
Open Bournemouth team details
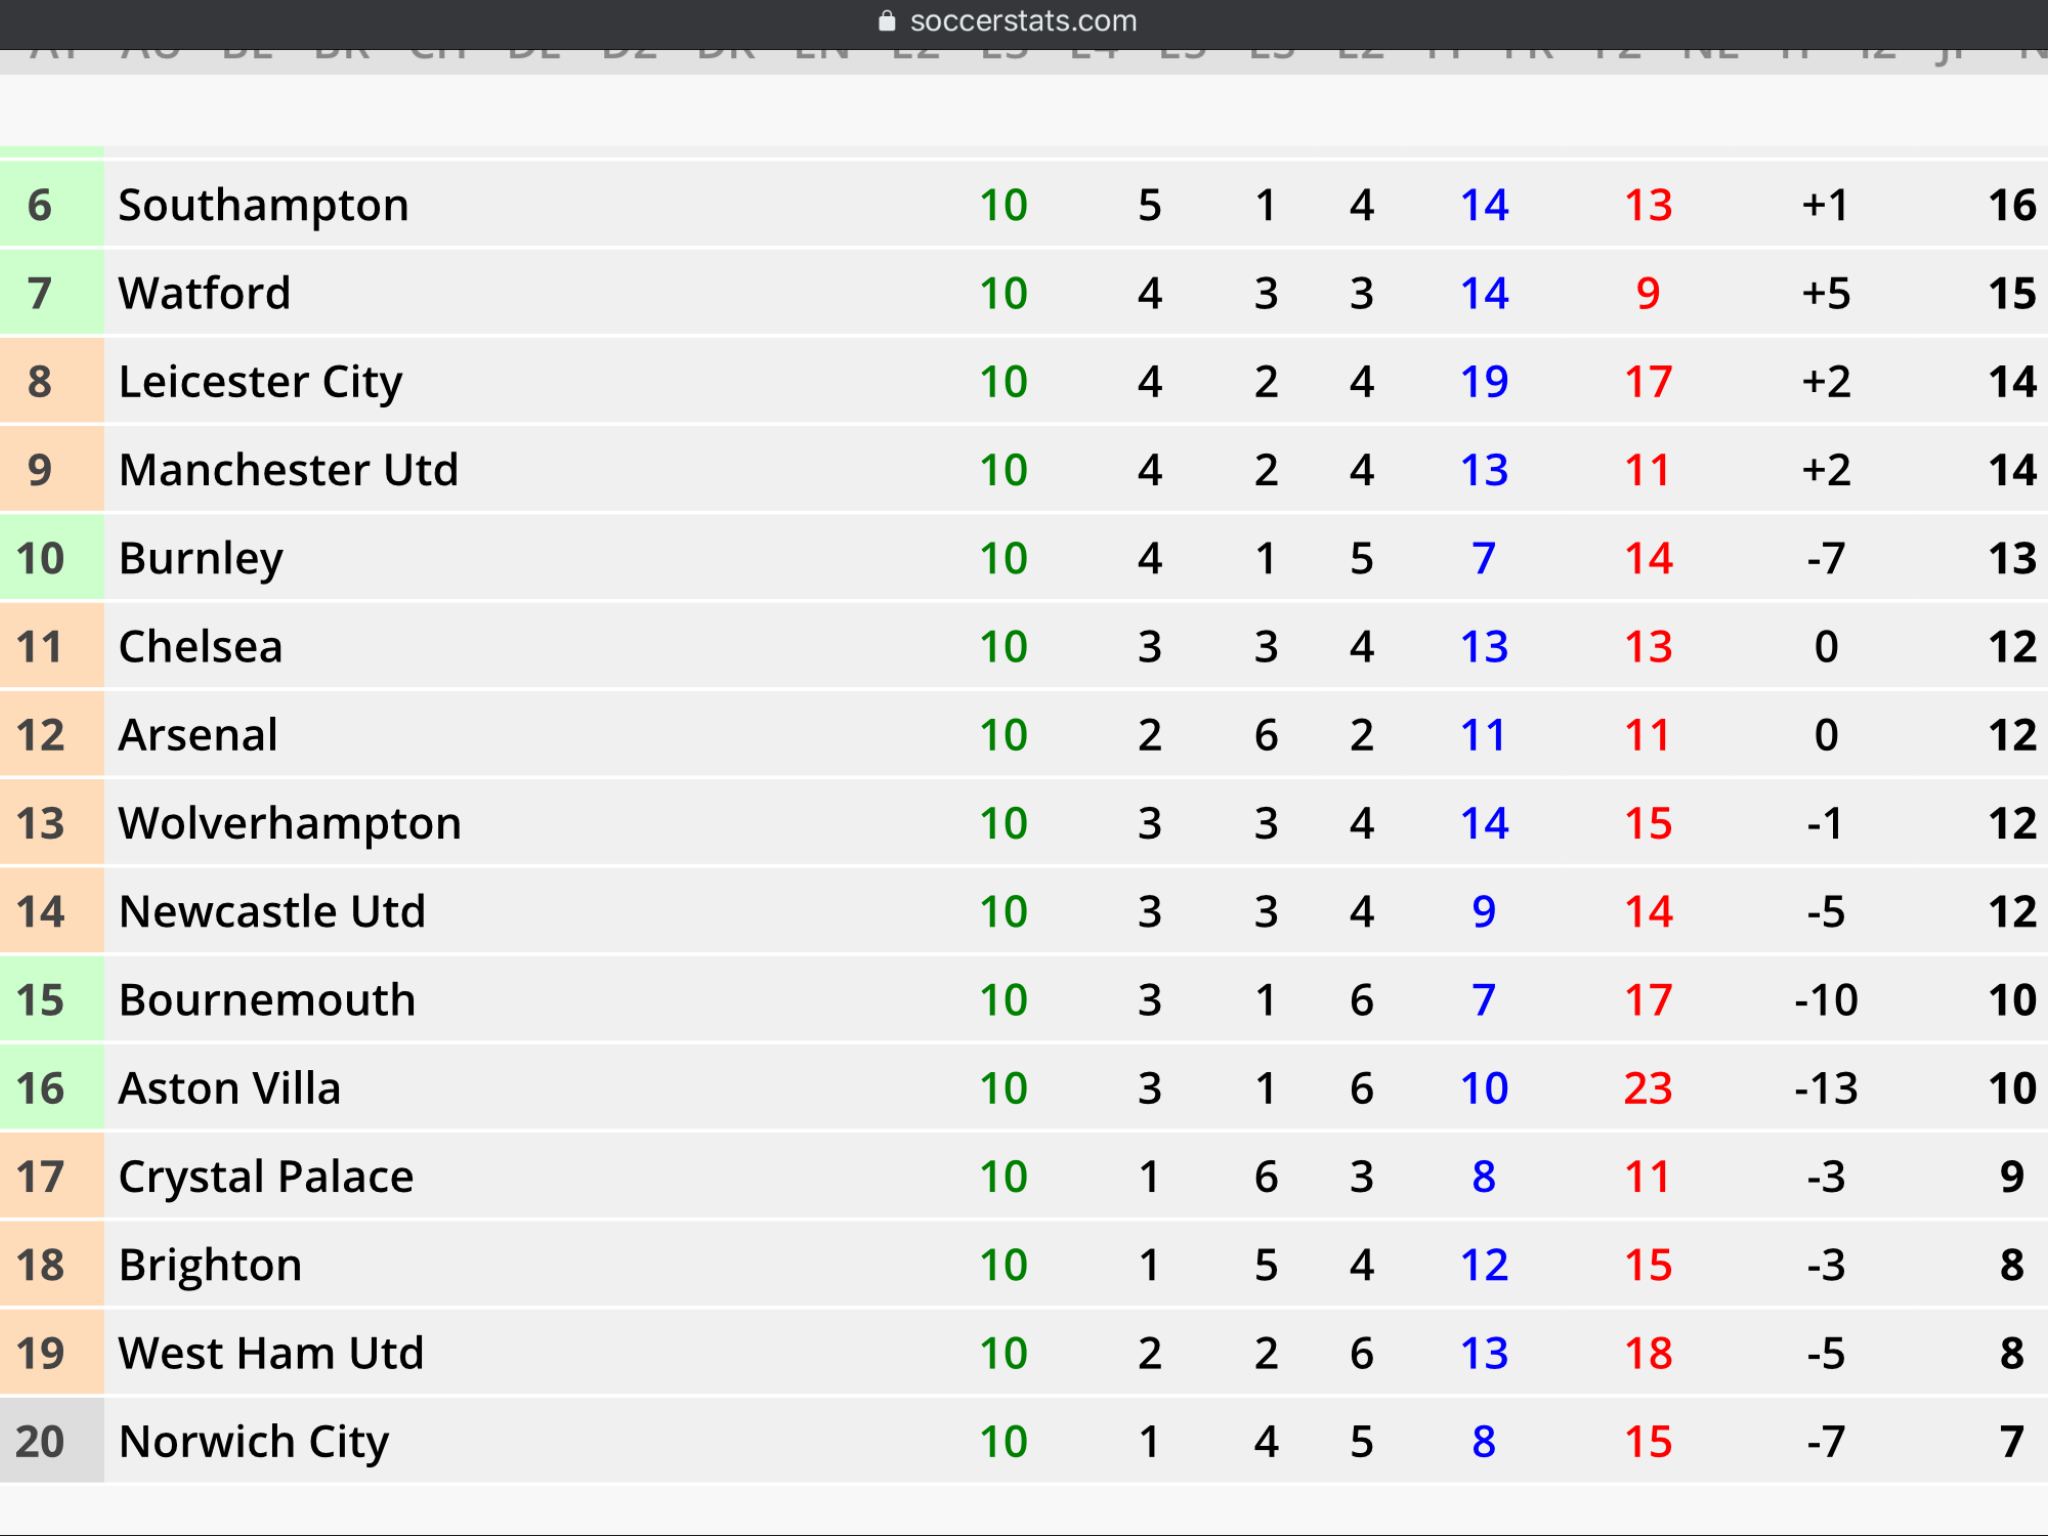(x=267, y=1000)
